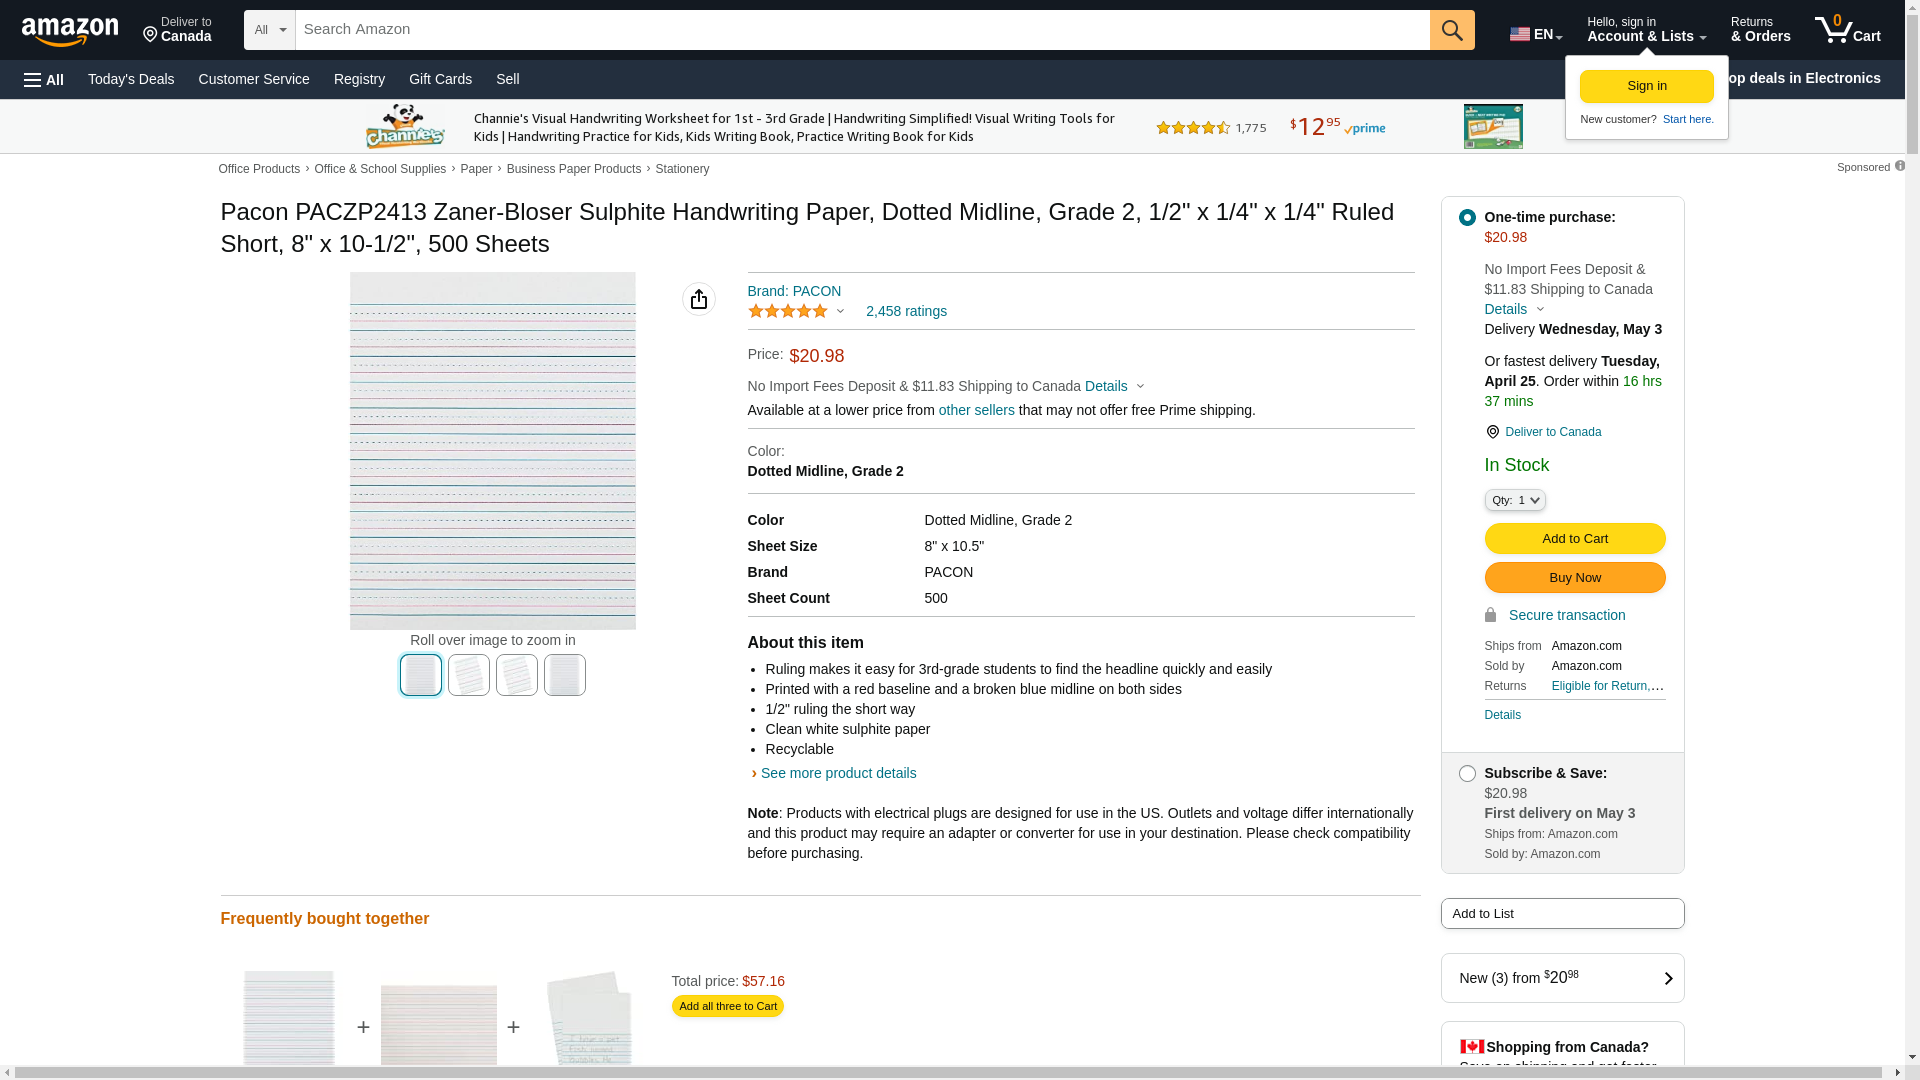The width and height of the screenshot is (1920, 1080).
Task: Click the yellow Sign in button
Action: [1646, 87]
